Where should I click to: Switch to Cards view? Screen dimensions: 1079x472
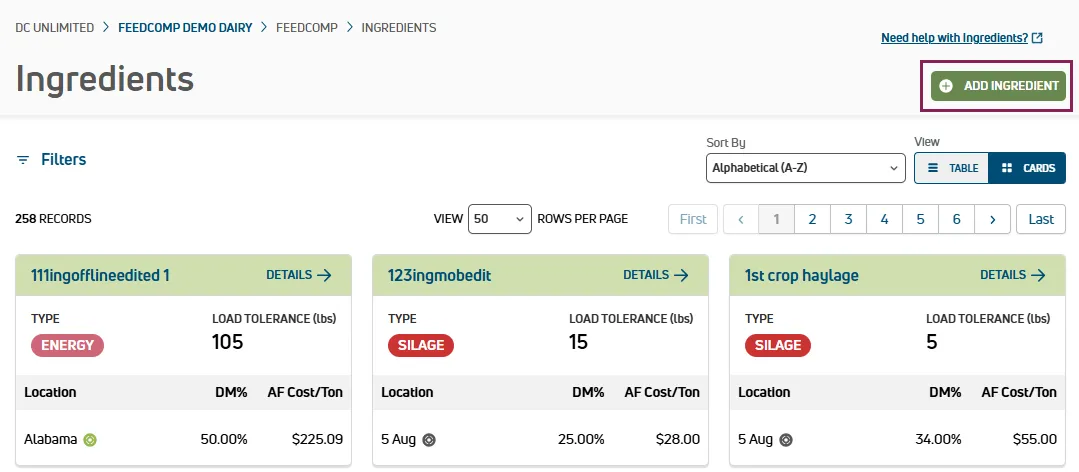1027,168
